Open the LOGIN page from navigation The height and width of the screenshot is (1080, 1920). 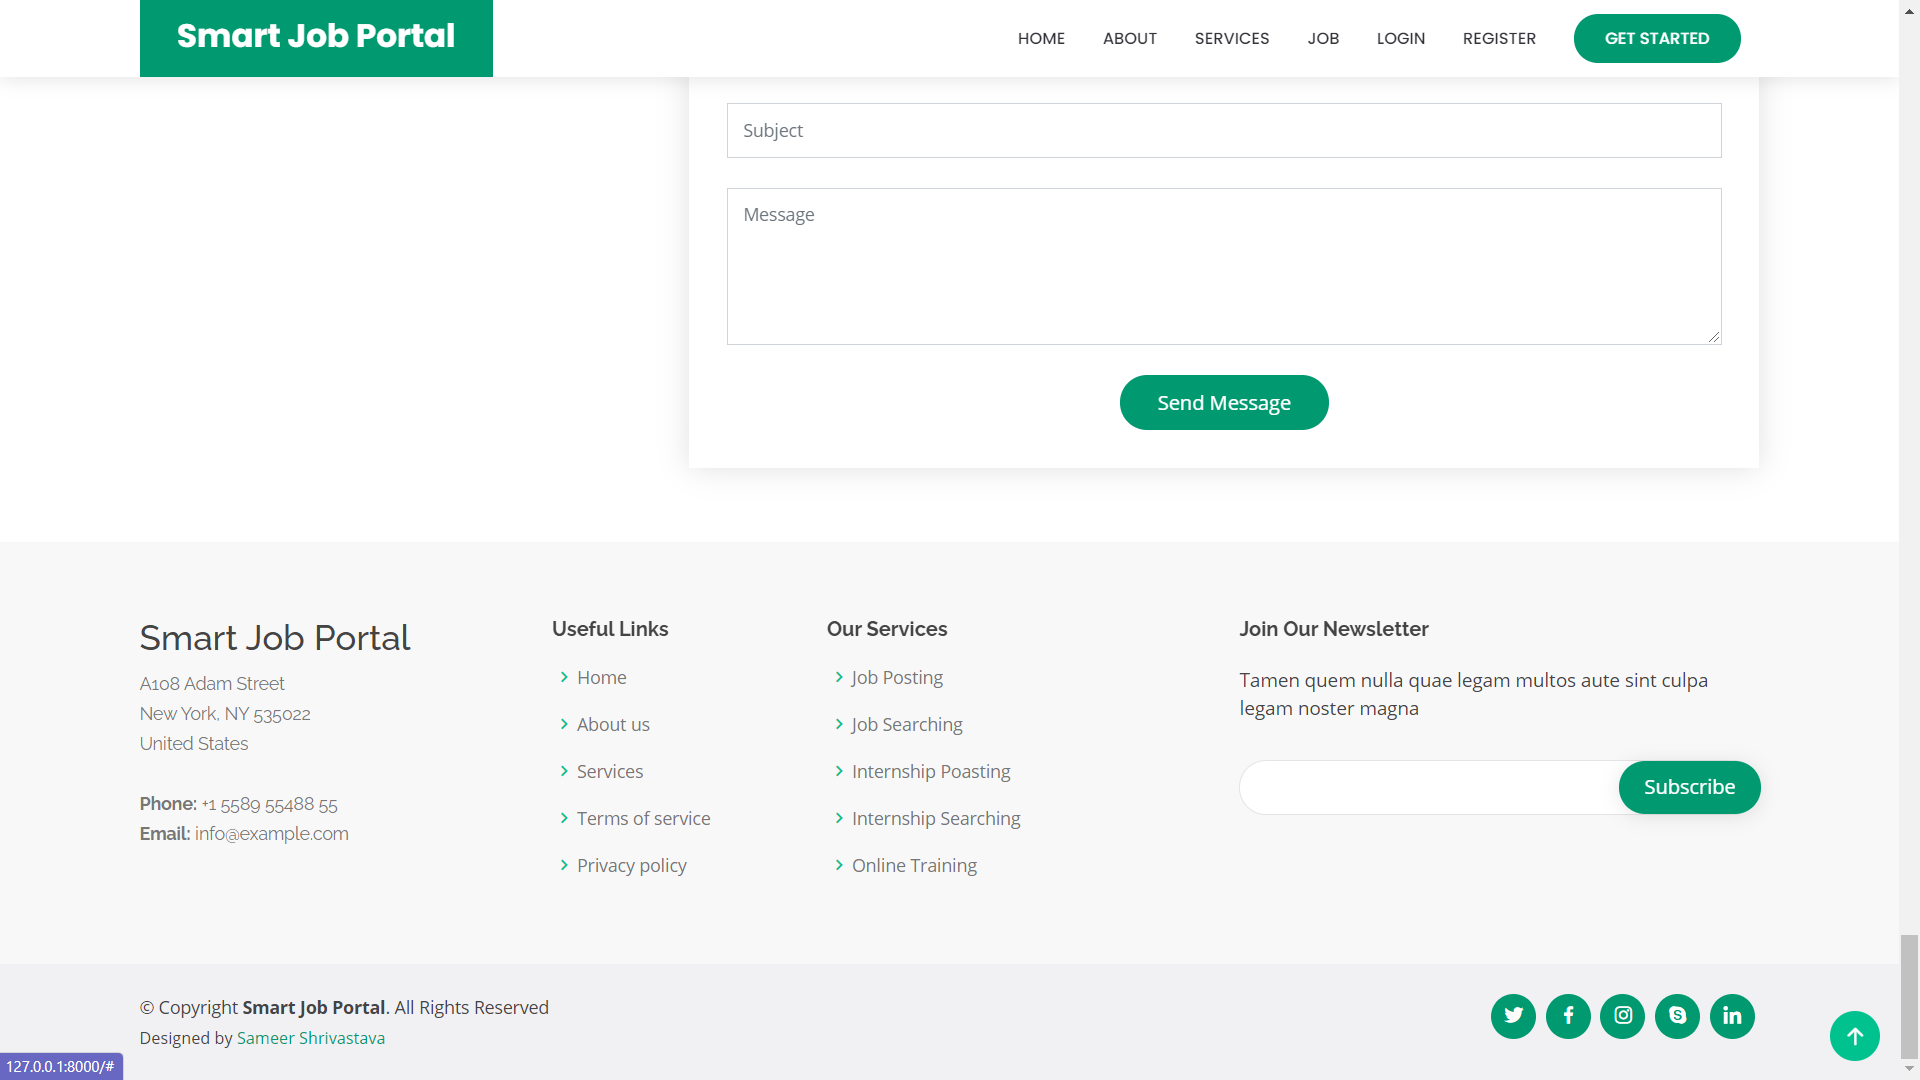pos(1400,38)
